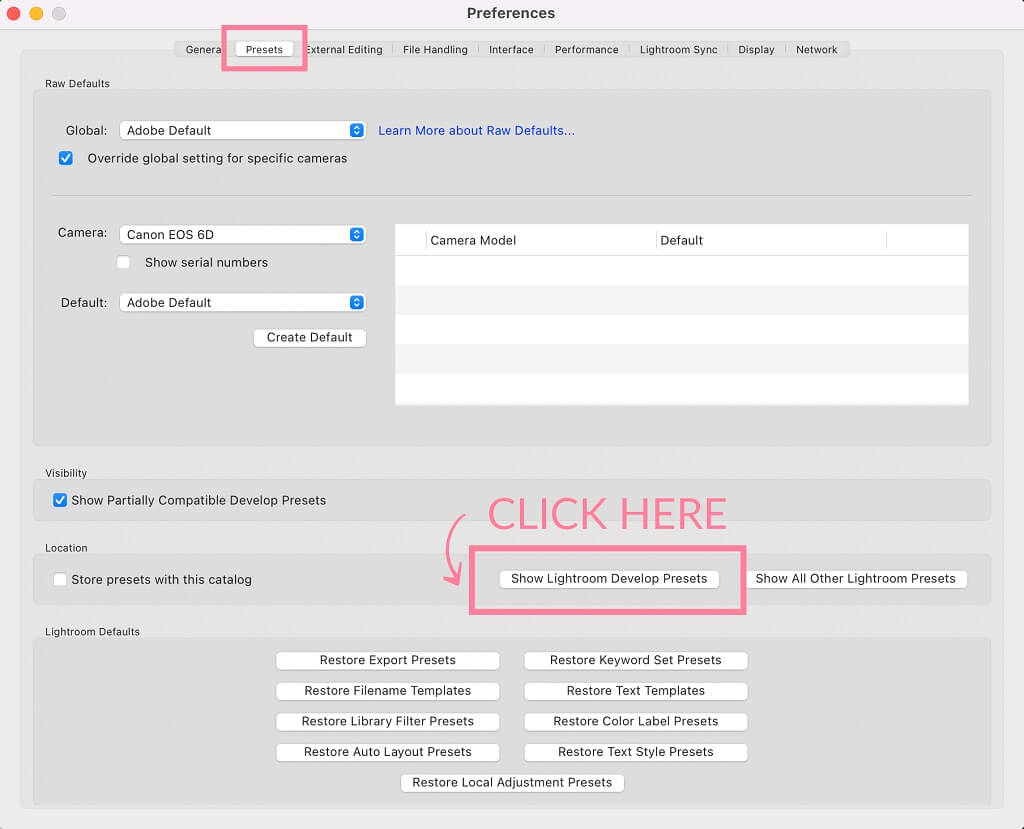Click Restore Local Adjustment Presets button

[x=512, y=783]
